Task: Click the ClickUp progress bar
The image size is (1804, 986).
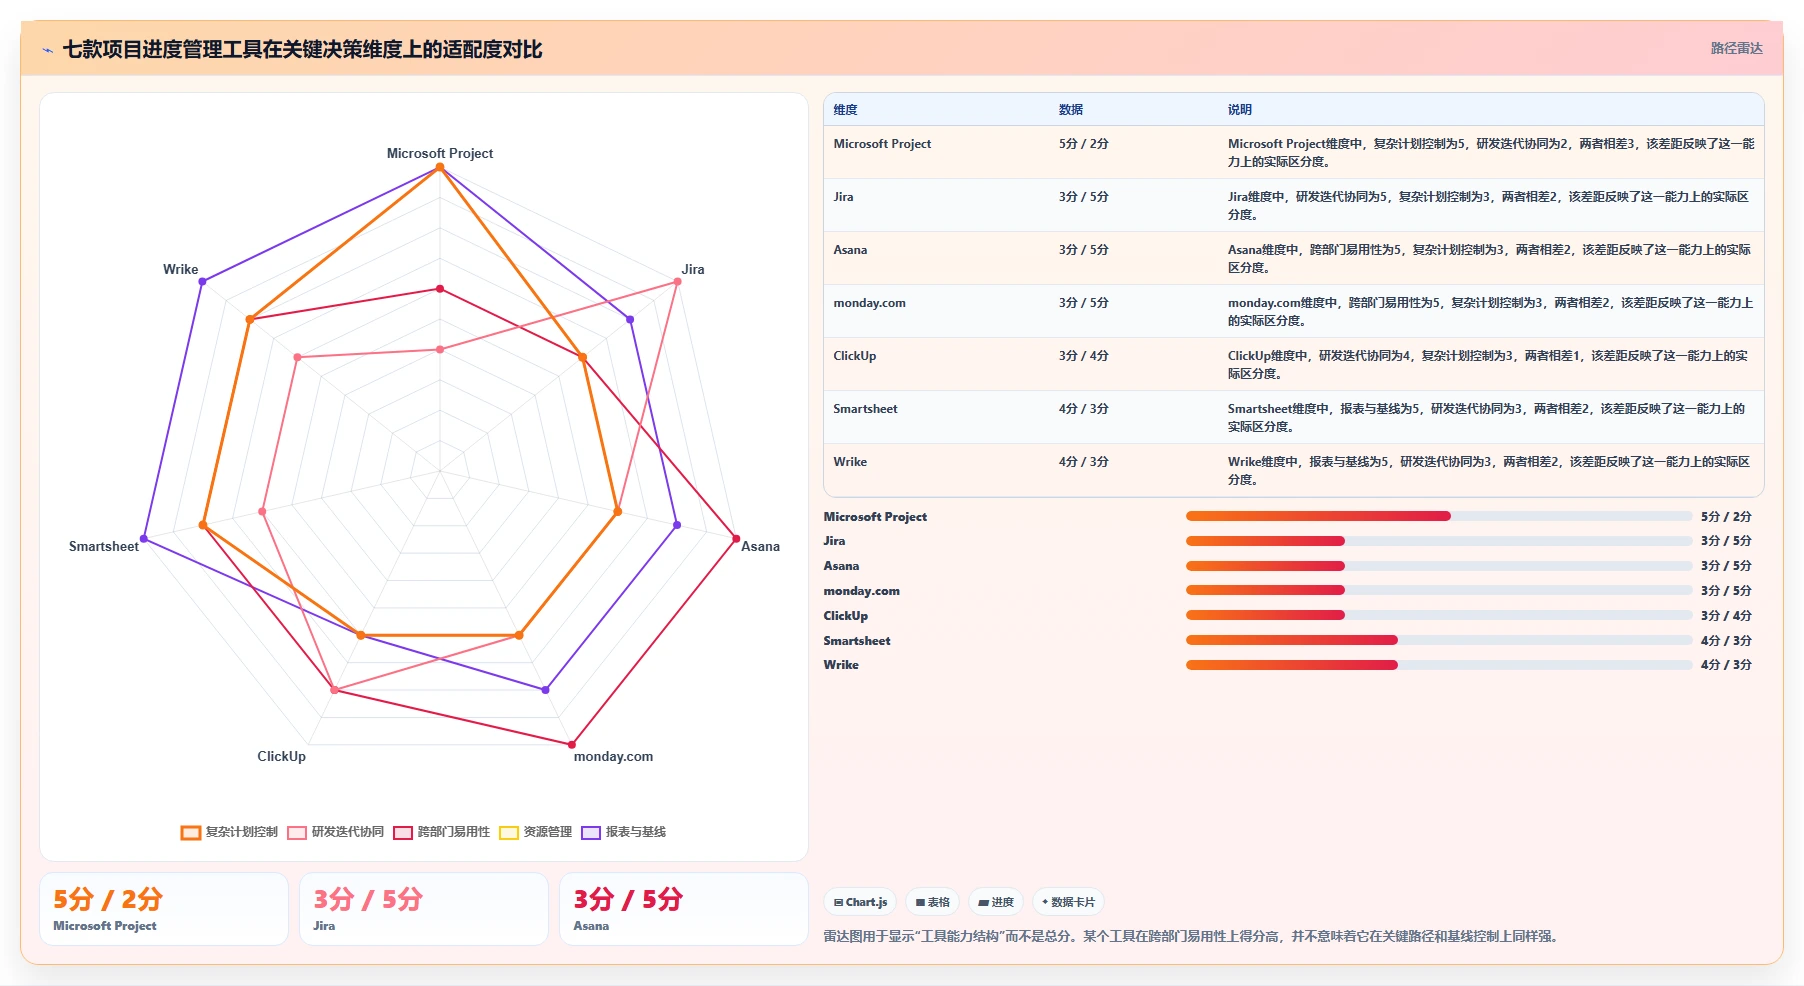Action: point(1438,615)
